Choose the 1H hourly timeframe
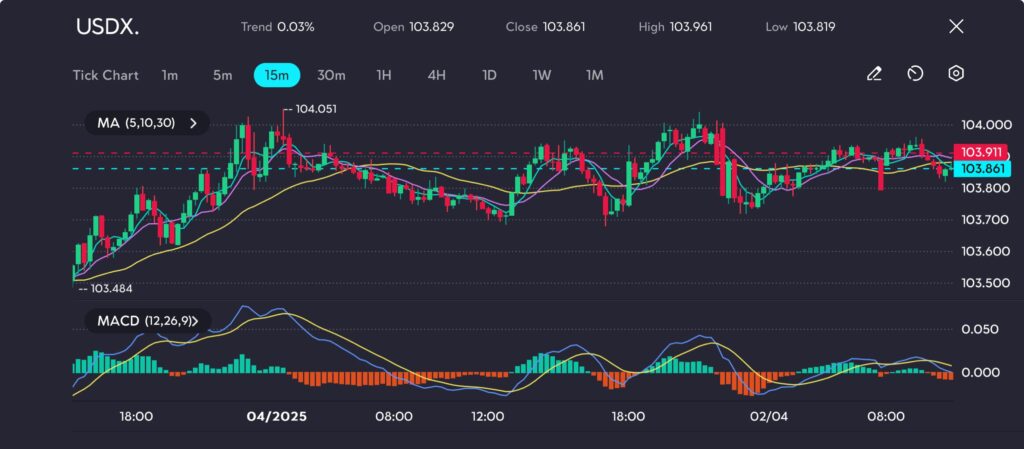 pos(384,75)
